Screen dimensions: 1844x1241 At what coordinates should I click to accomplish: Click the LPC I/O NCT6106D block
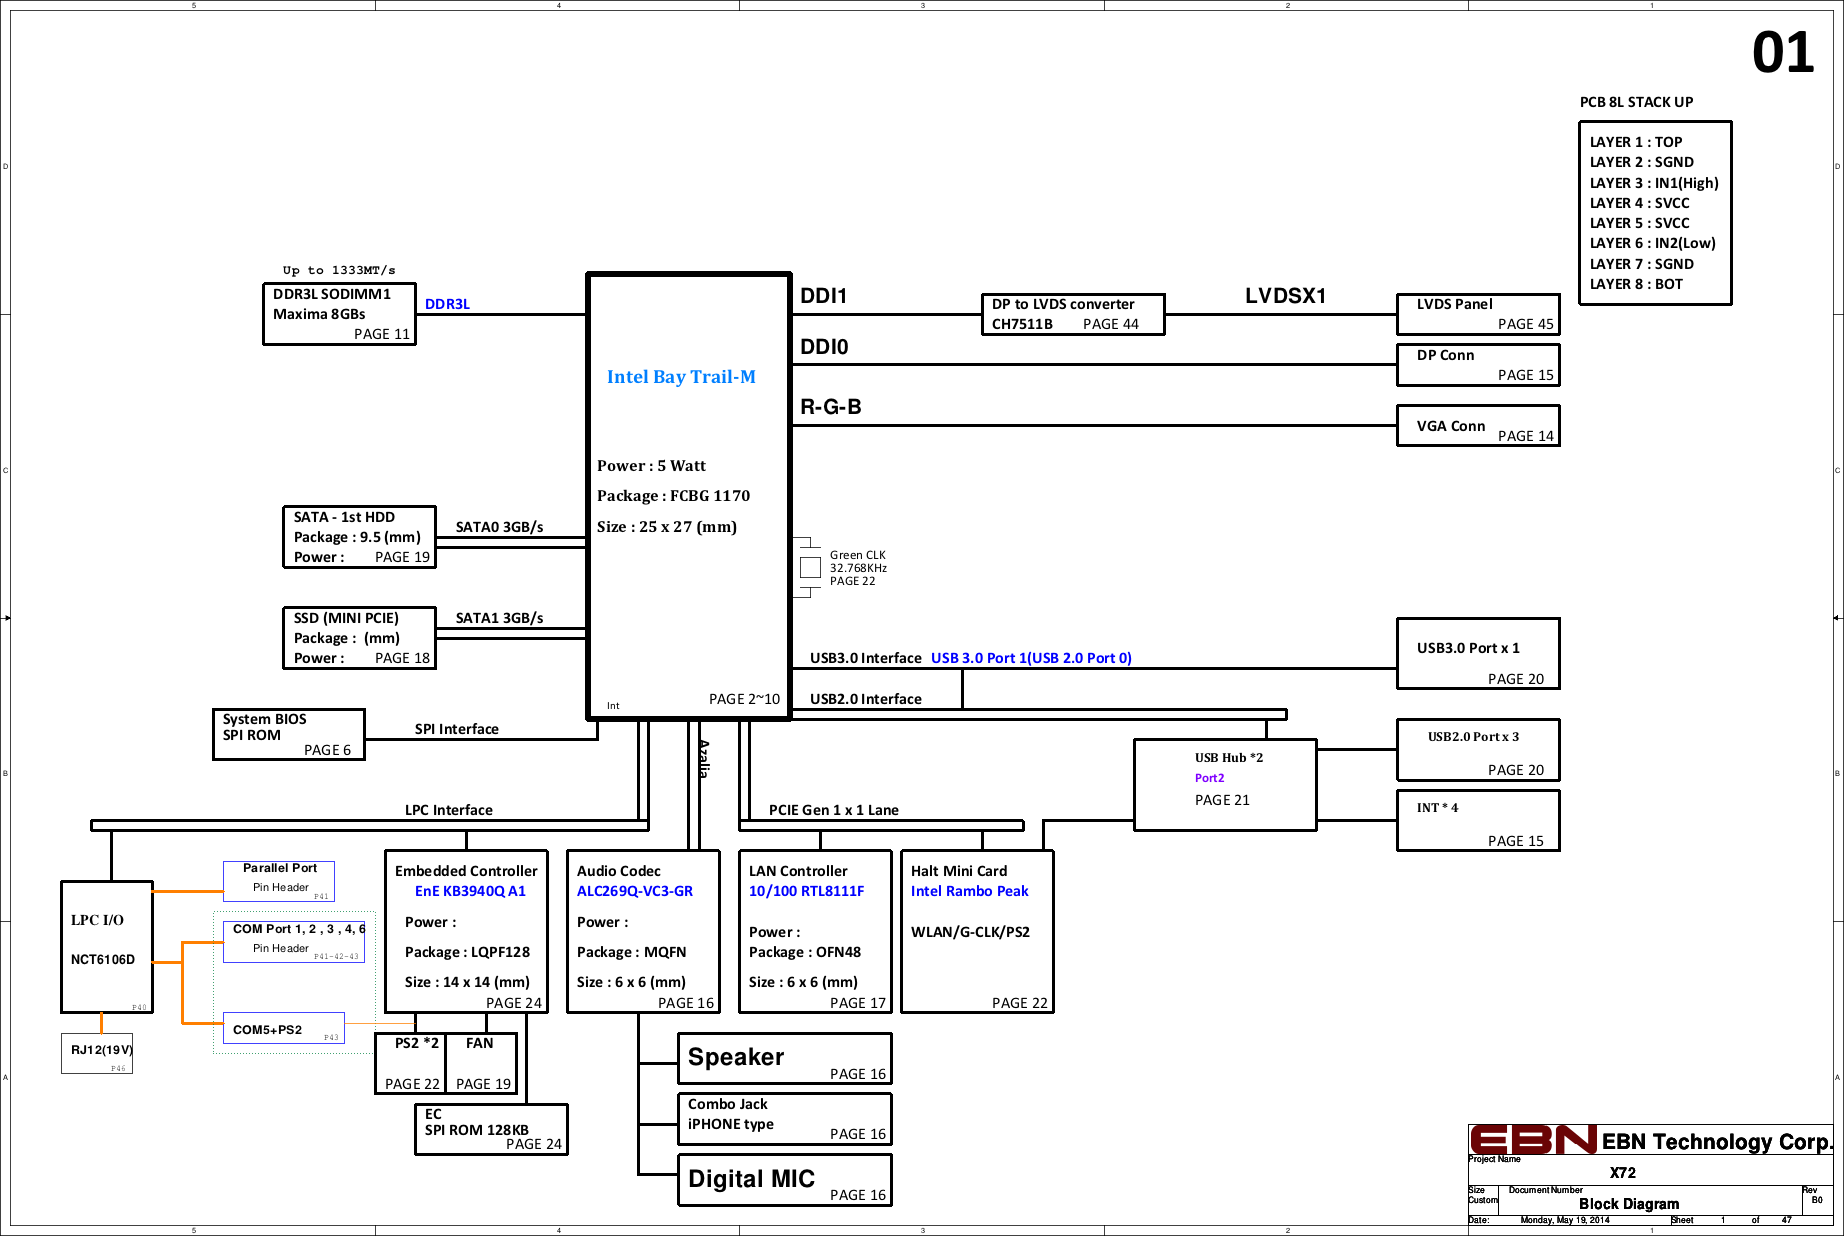point(107,947)
